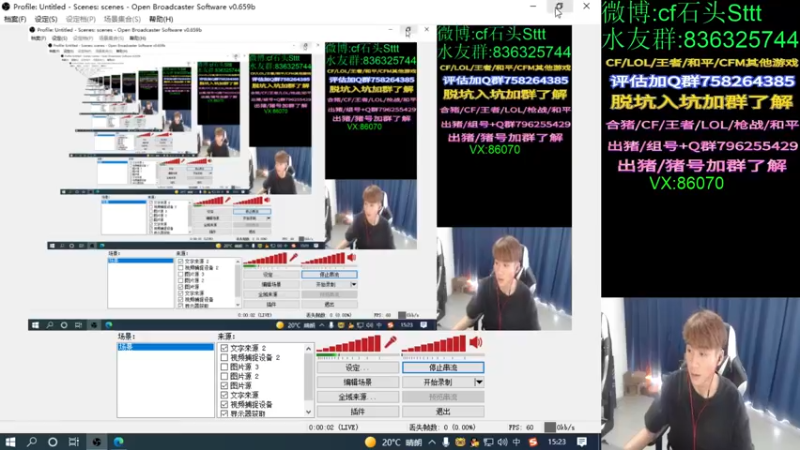Viewport: 800px width, 450px height.
Task: Minimize the OBS window
Action: pyautogui.click(x=533, y=7)
